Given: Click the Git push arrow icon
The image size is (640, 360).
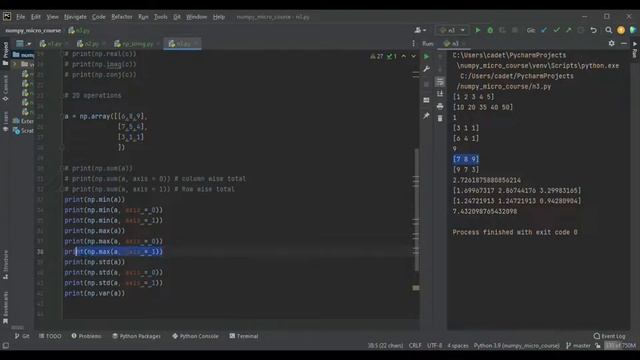Looking at the screenshot, I should (569, 30).
